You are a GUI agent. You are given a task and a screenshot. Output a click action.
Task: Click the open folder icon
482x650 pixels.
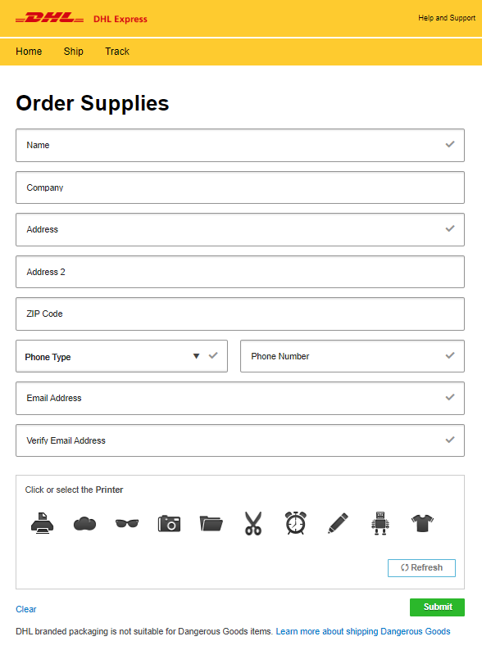(211, 524)
